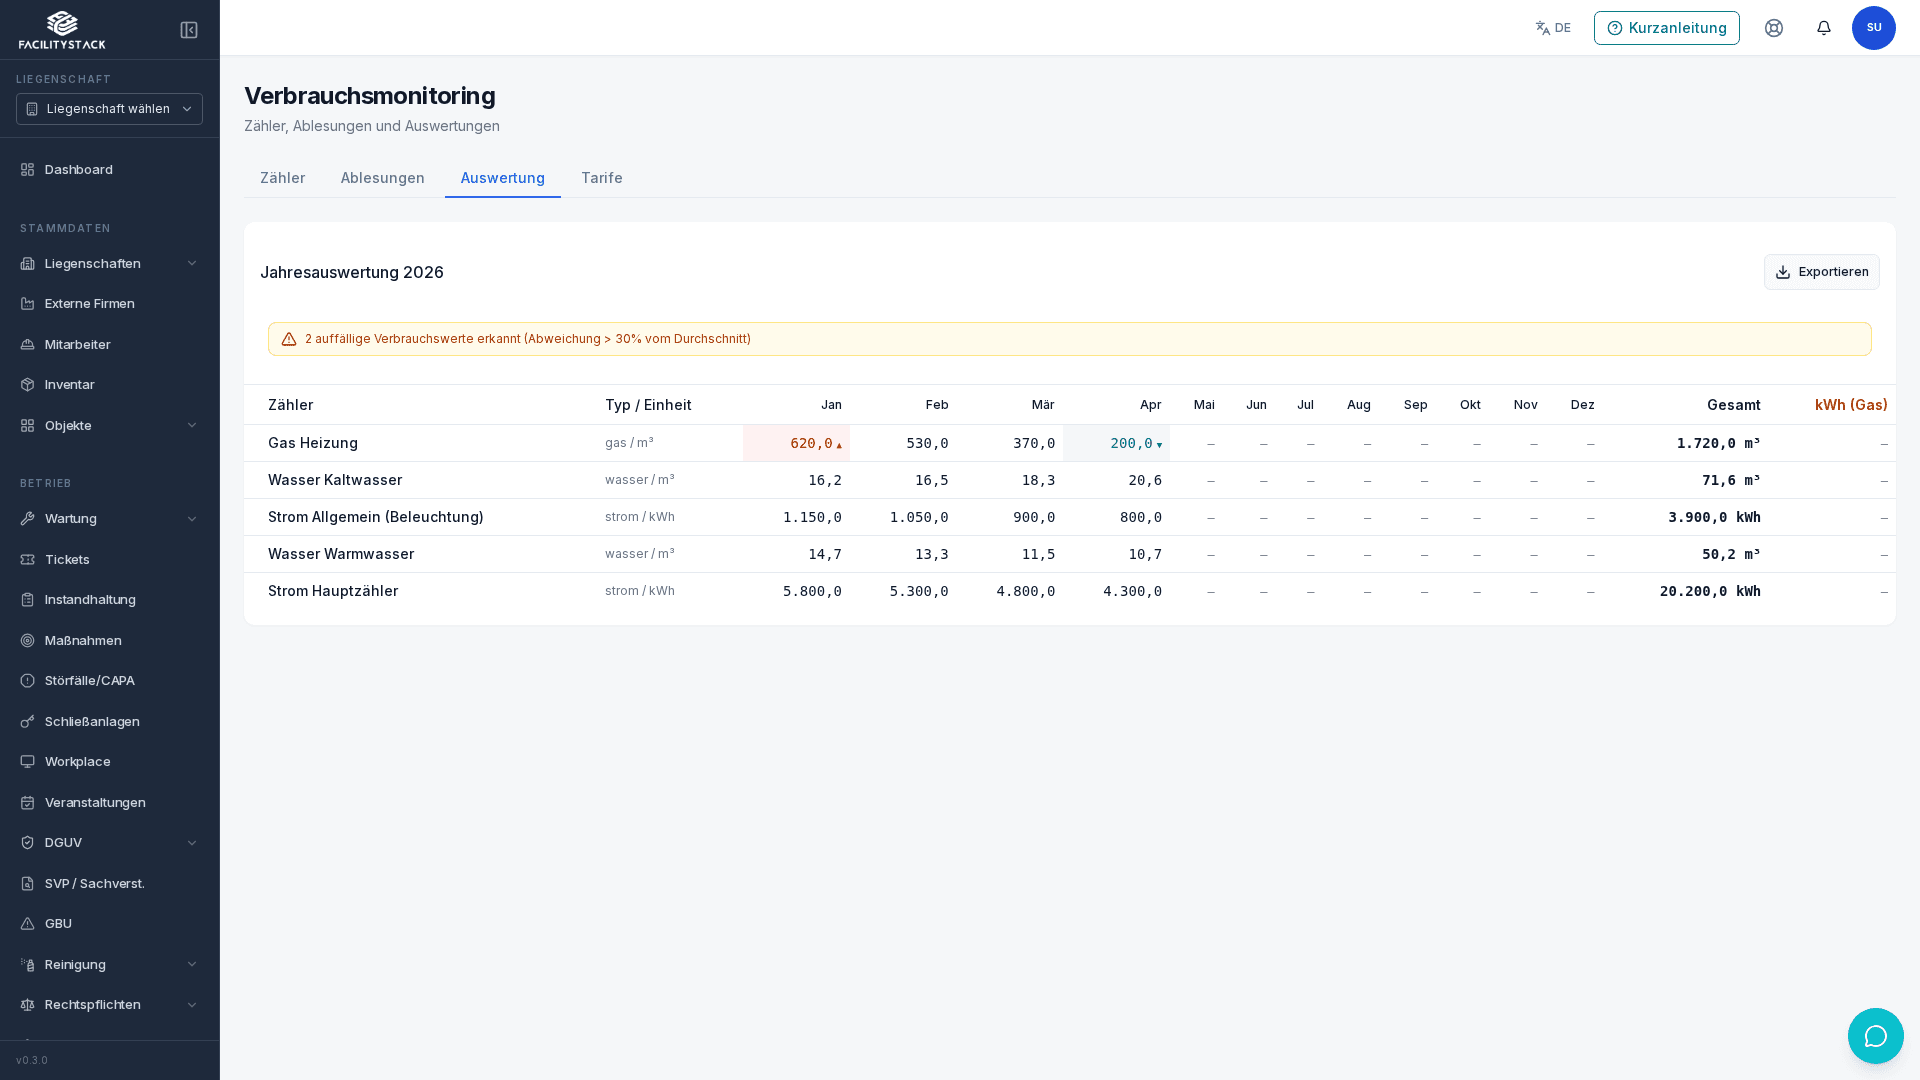
Task: Expand the DGUV menu chevron
Action: (x=192, y=843)
